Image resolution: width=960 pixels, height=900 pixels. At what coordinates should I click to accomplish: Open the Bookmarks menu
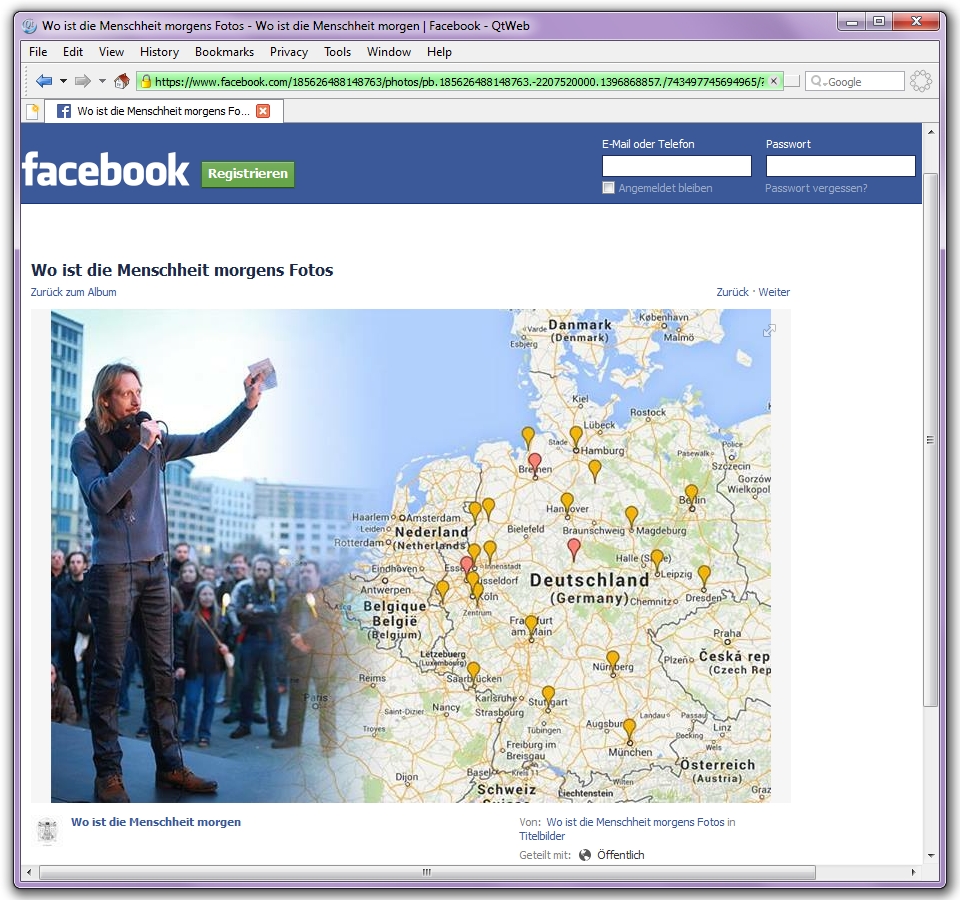pyautogui.click(x=224, y=52)
